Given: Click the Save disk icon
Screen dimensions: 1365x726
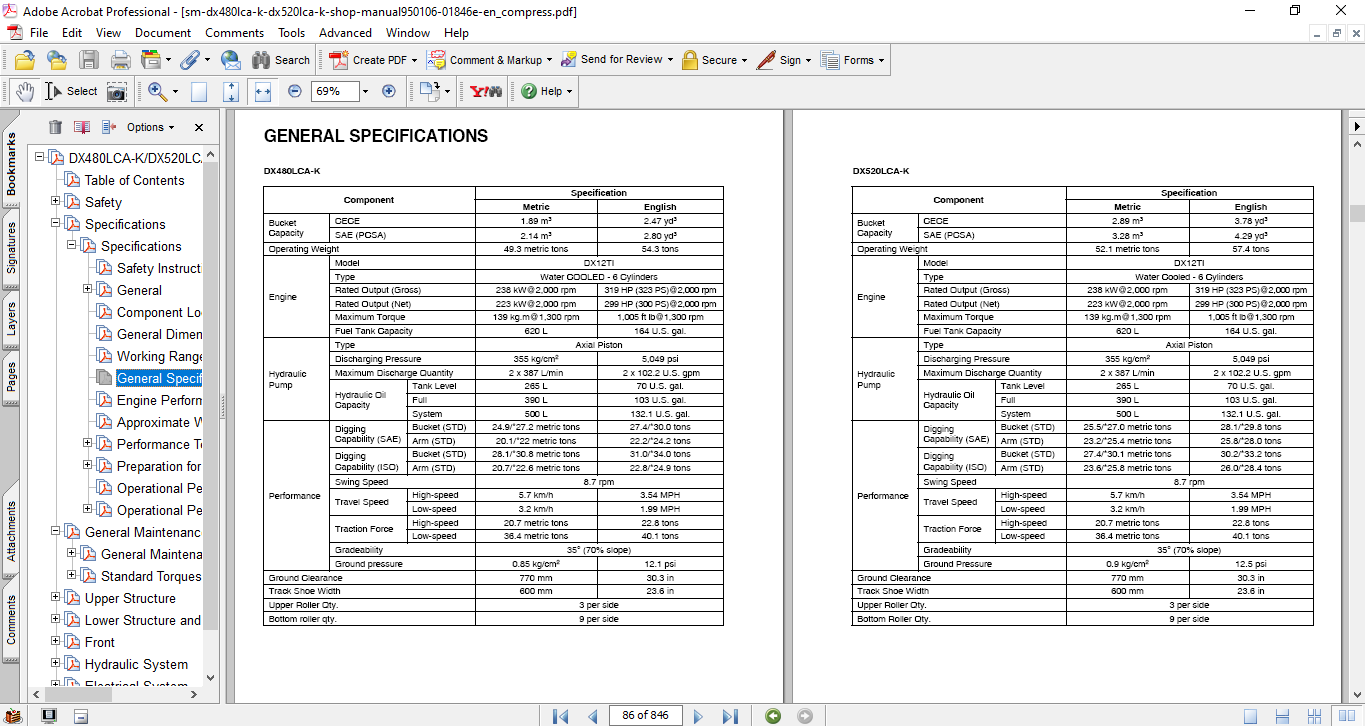Looking at the screenshot, I should [88, 60].
